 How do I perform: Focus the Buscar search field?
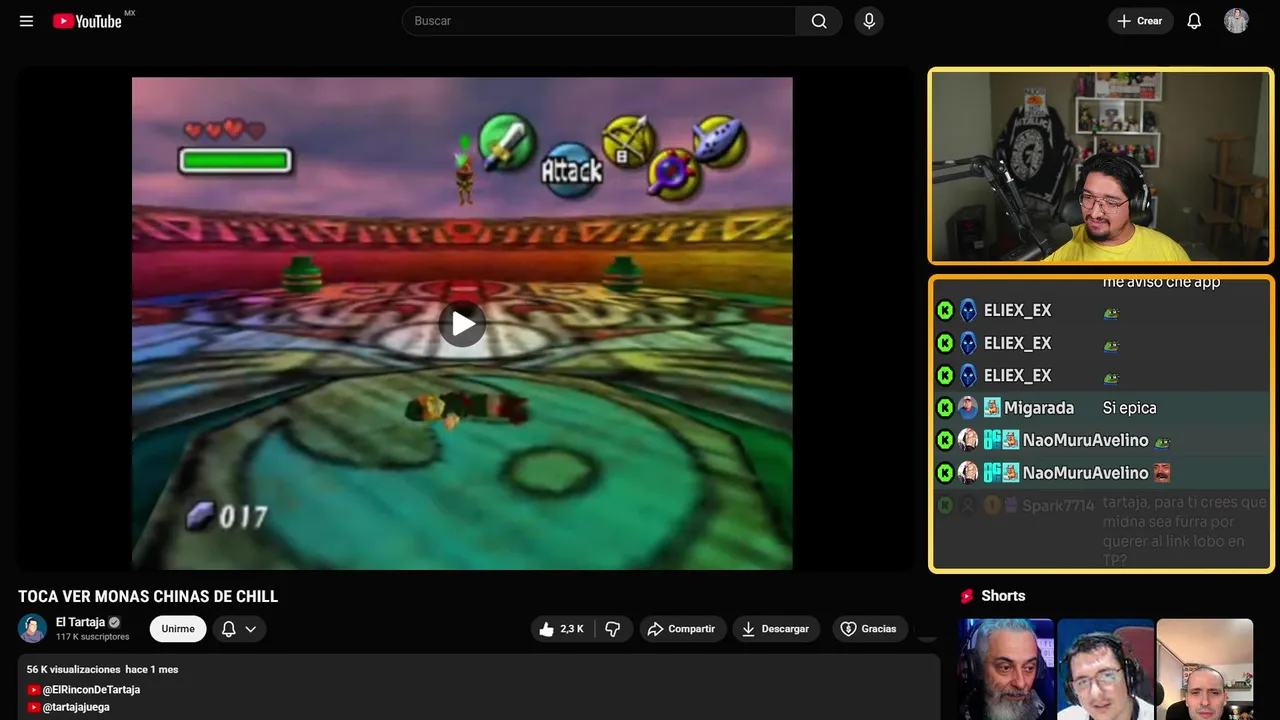coord(599,21)
